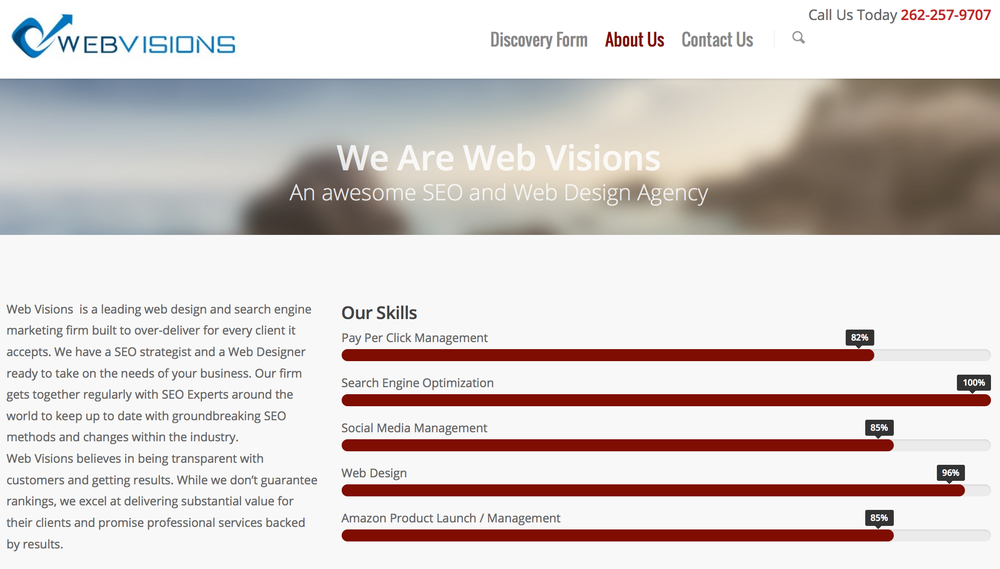1000x569 pixels.
Task: Click the 85% badge for Amazon Product Launch
Action: tap(879, 518)
